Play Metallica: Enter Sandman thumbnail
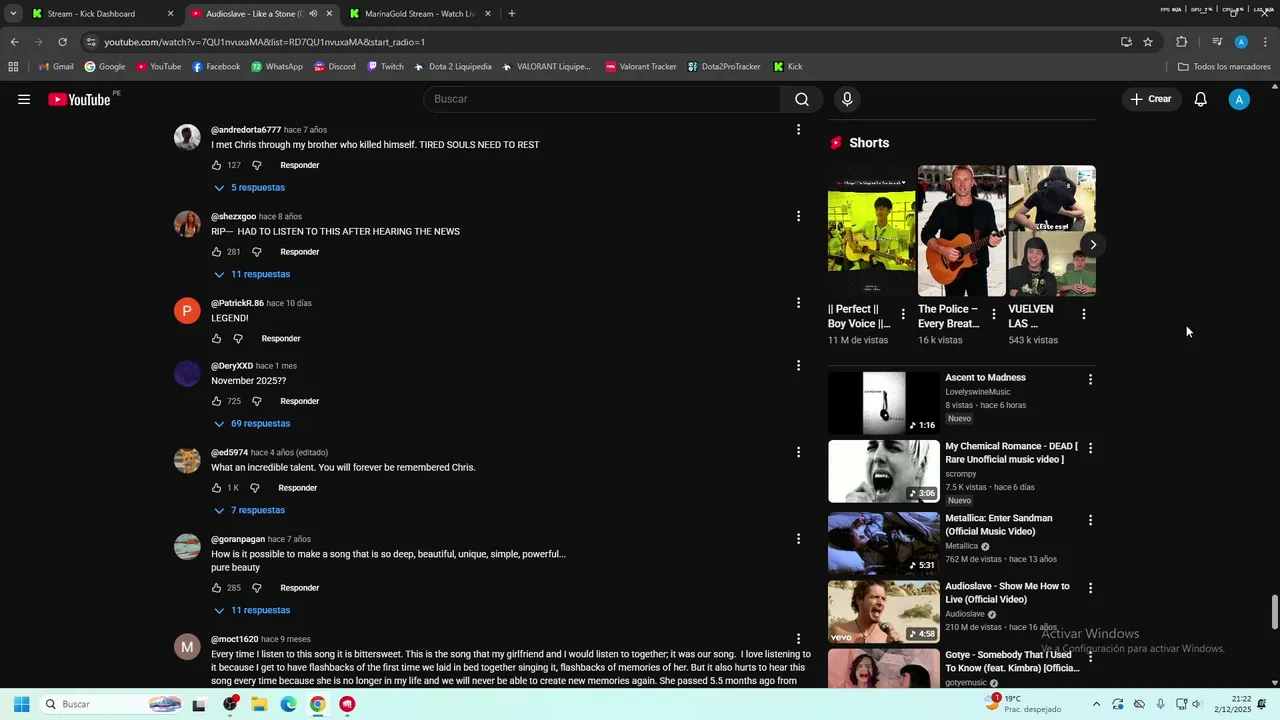 [x=884, y=543]
